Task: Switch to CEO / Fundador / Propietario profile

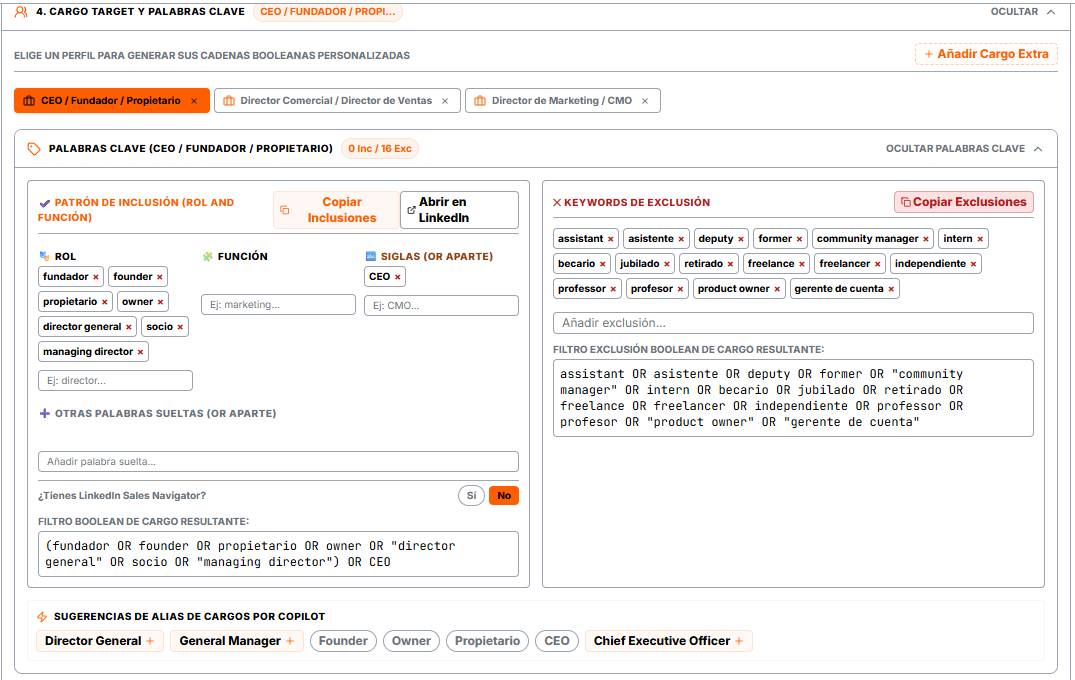Action: coord(112,101)
